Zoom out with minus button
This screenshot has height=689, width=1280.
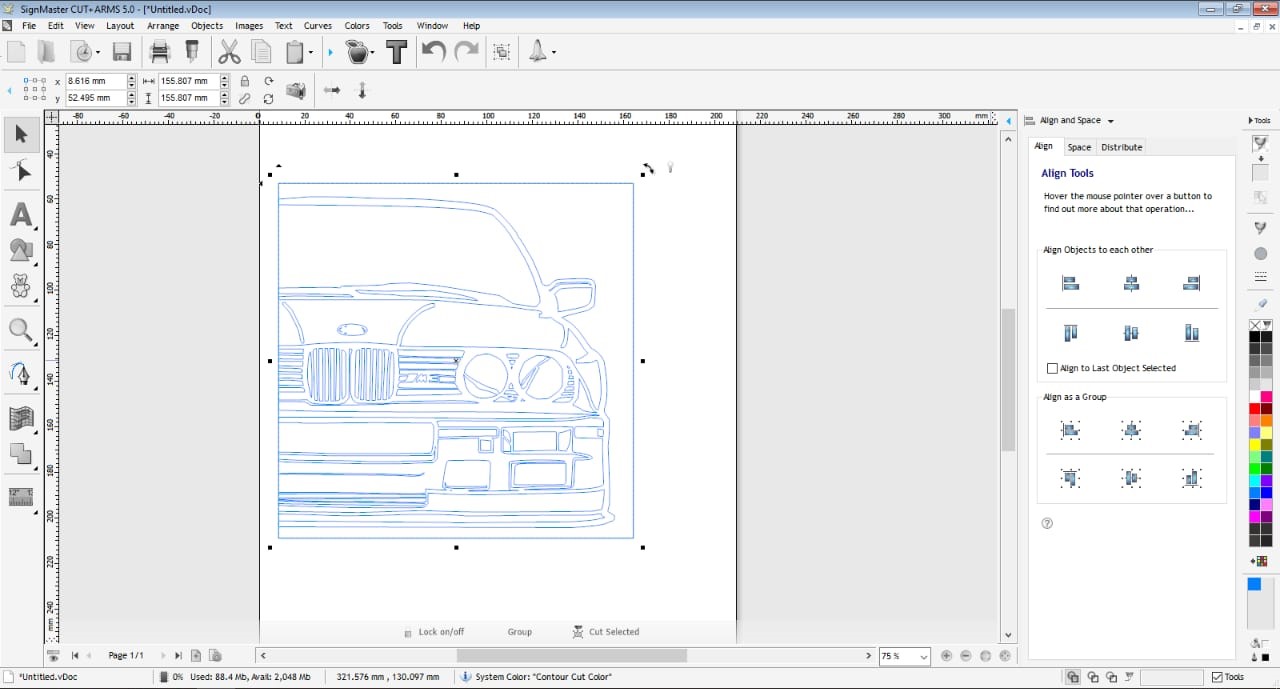(966, 656)
